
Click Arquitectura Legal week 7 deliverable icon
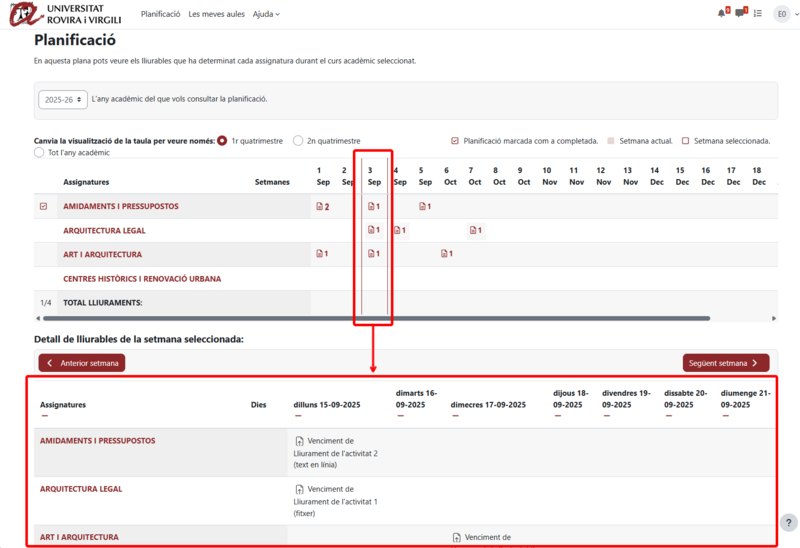coord(475,231)
